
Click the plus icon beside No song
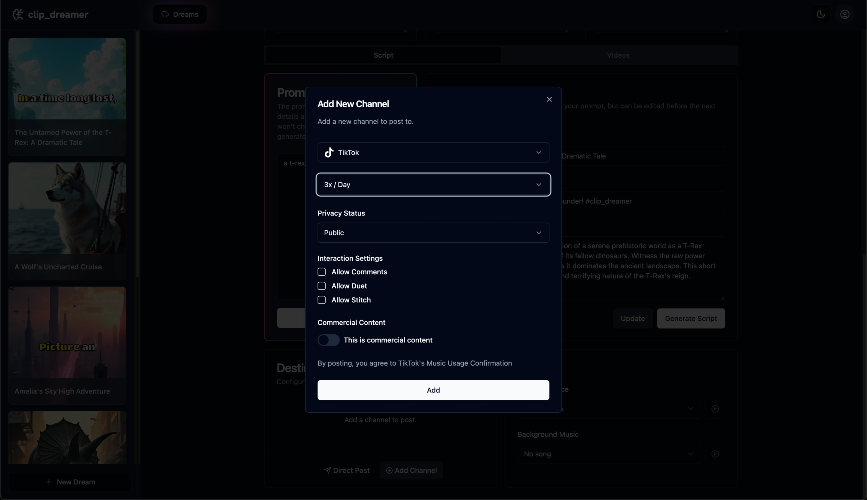(x=715, y=454)
